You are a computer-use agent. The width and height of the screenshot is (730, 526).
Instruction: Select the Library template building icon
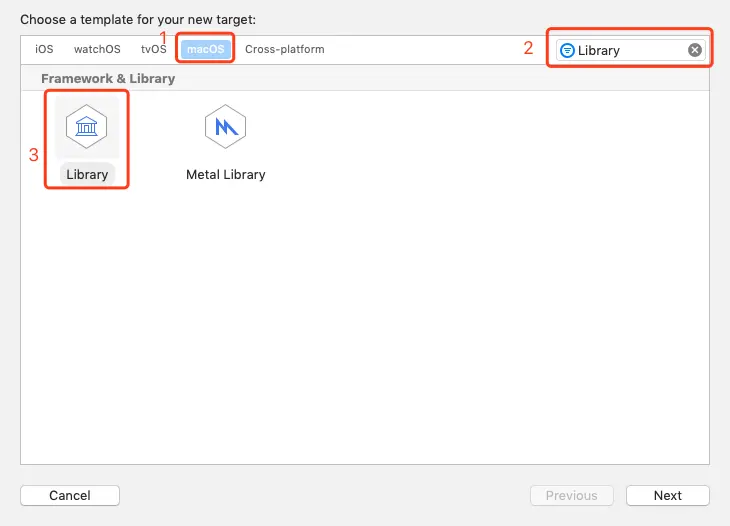click(87, 127)
